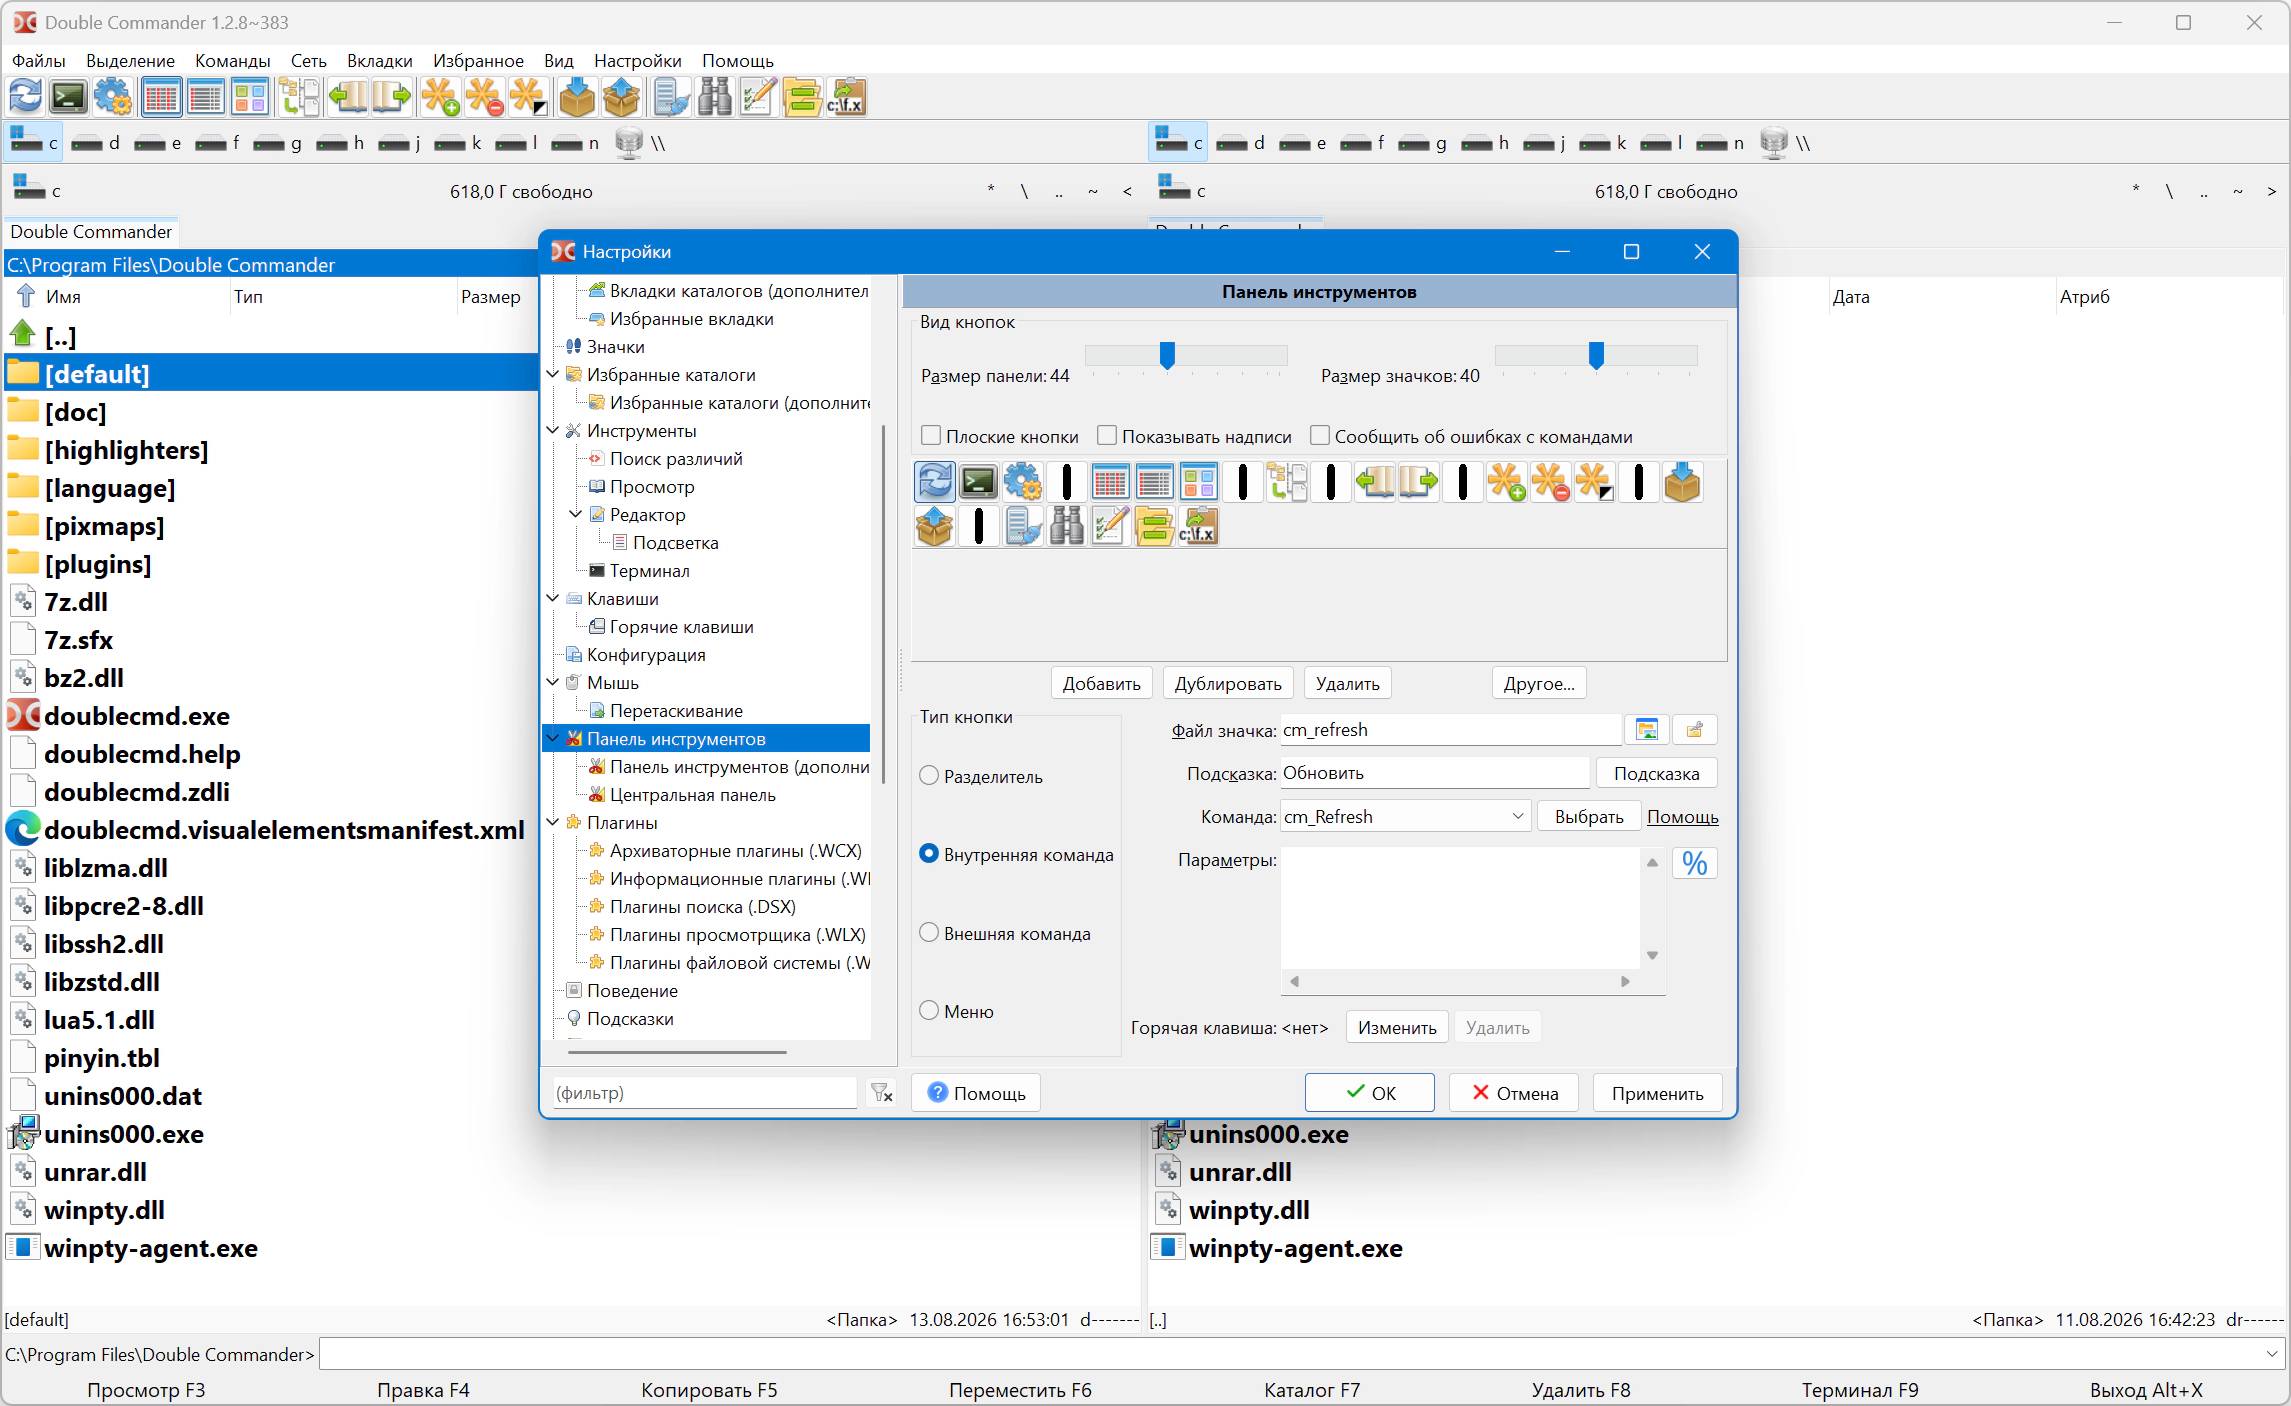Viewport: 2291px width, 1406px height.
Task: Click server-with-plug network icon in main toolbar
Action: (670, 97)
